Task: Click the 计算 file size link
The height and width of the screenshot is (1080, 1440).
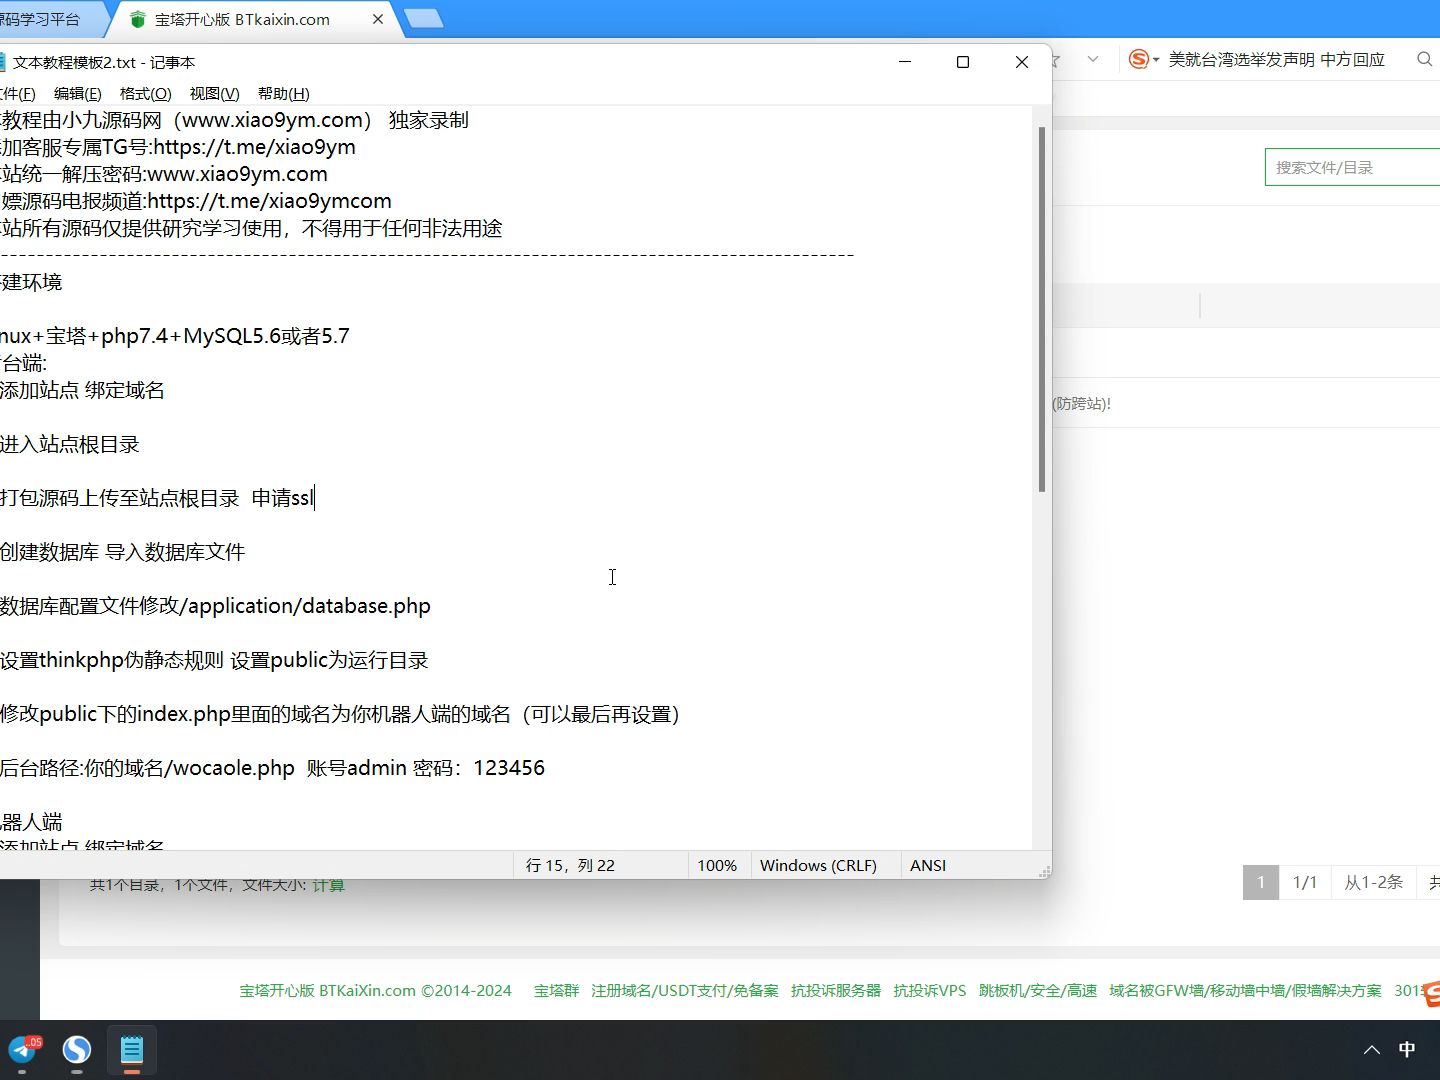Action: 328,886
